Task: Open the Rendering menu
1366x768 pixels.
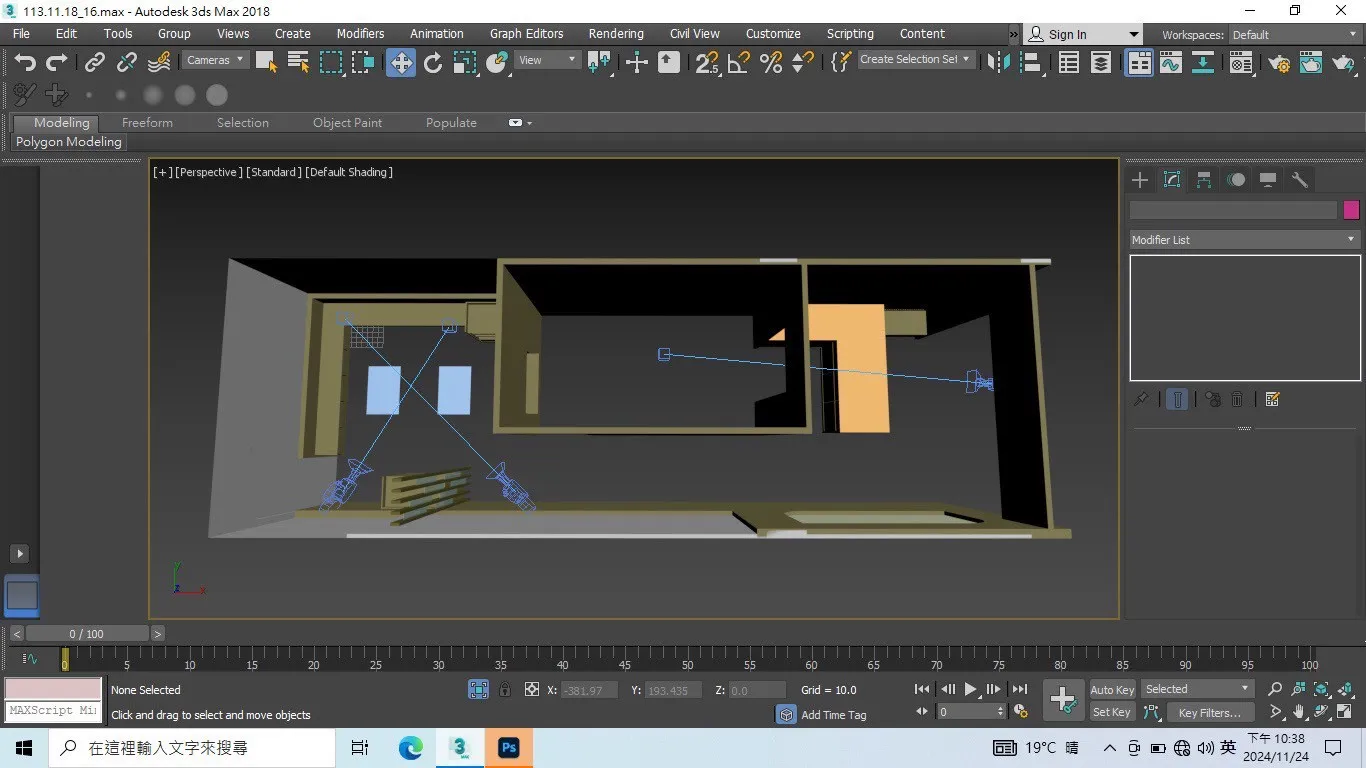Action: tap(616, 33)
